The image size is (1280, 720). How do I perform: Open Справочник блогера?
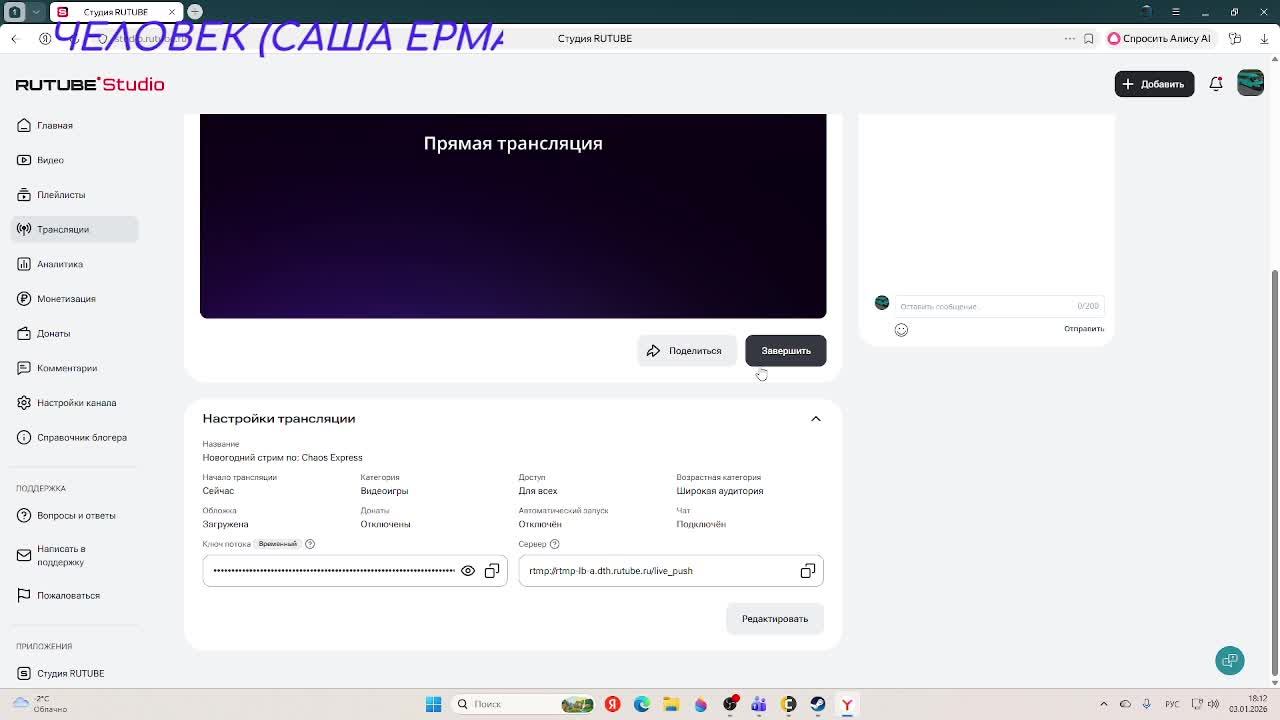75,437
